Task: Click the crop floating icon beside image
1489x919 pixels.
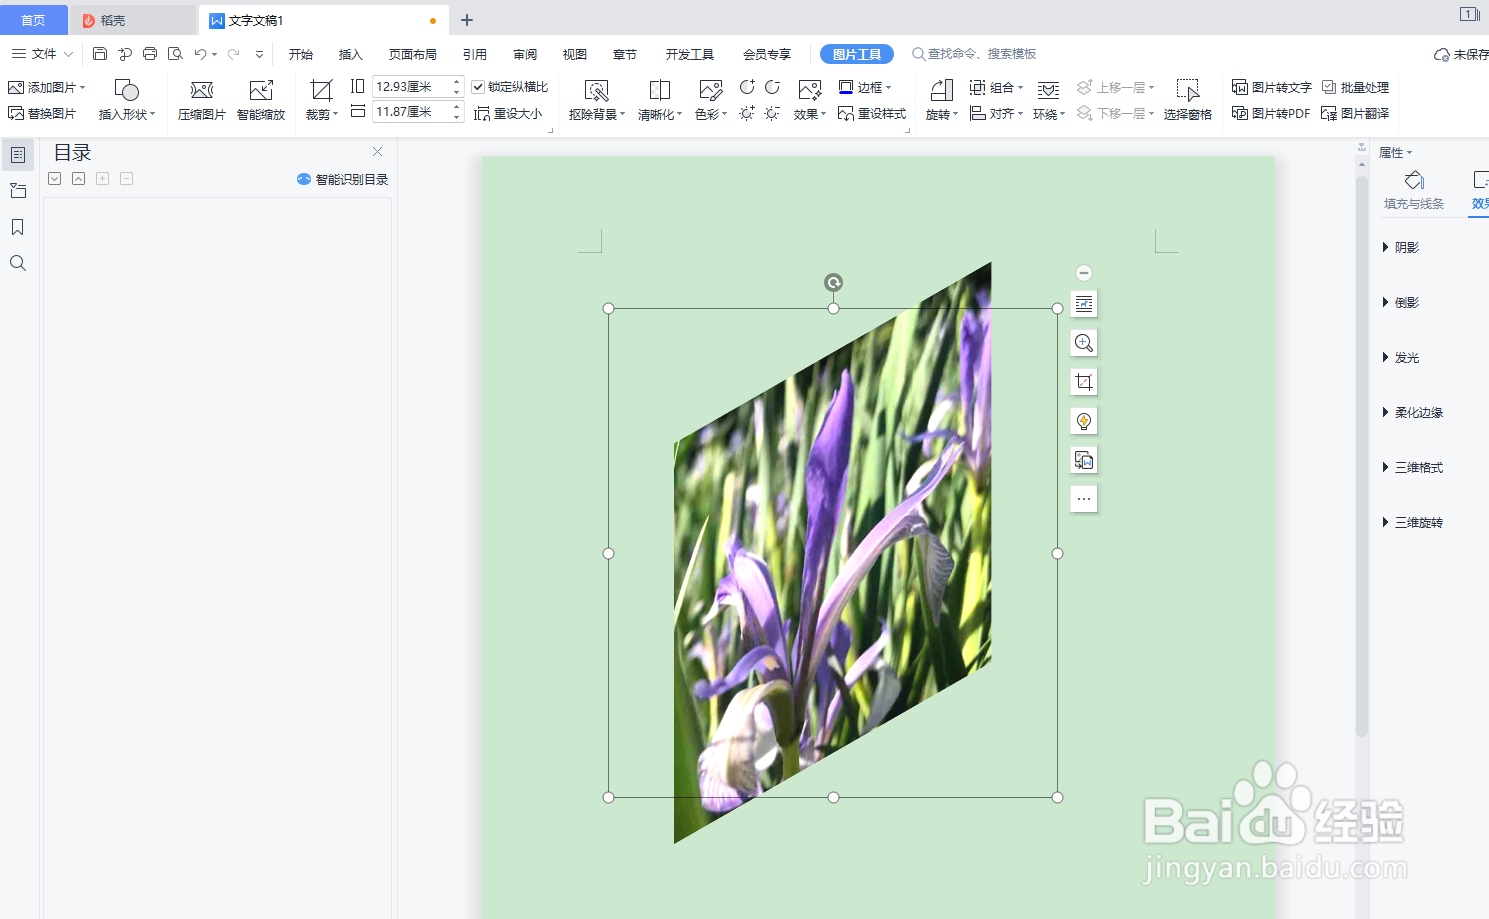Action: coord(1083,382)
